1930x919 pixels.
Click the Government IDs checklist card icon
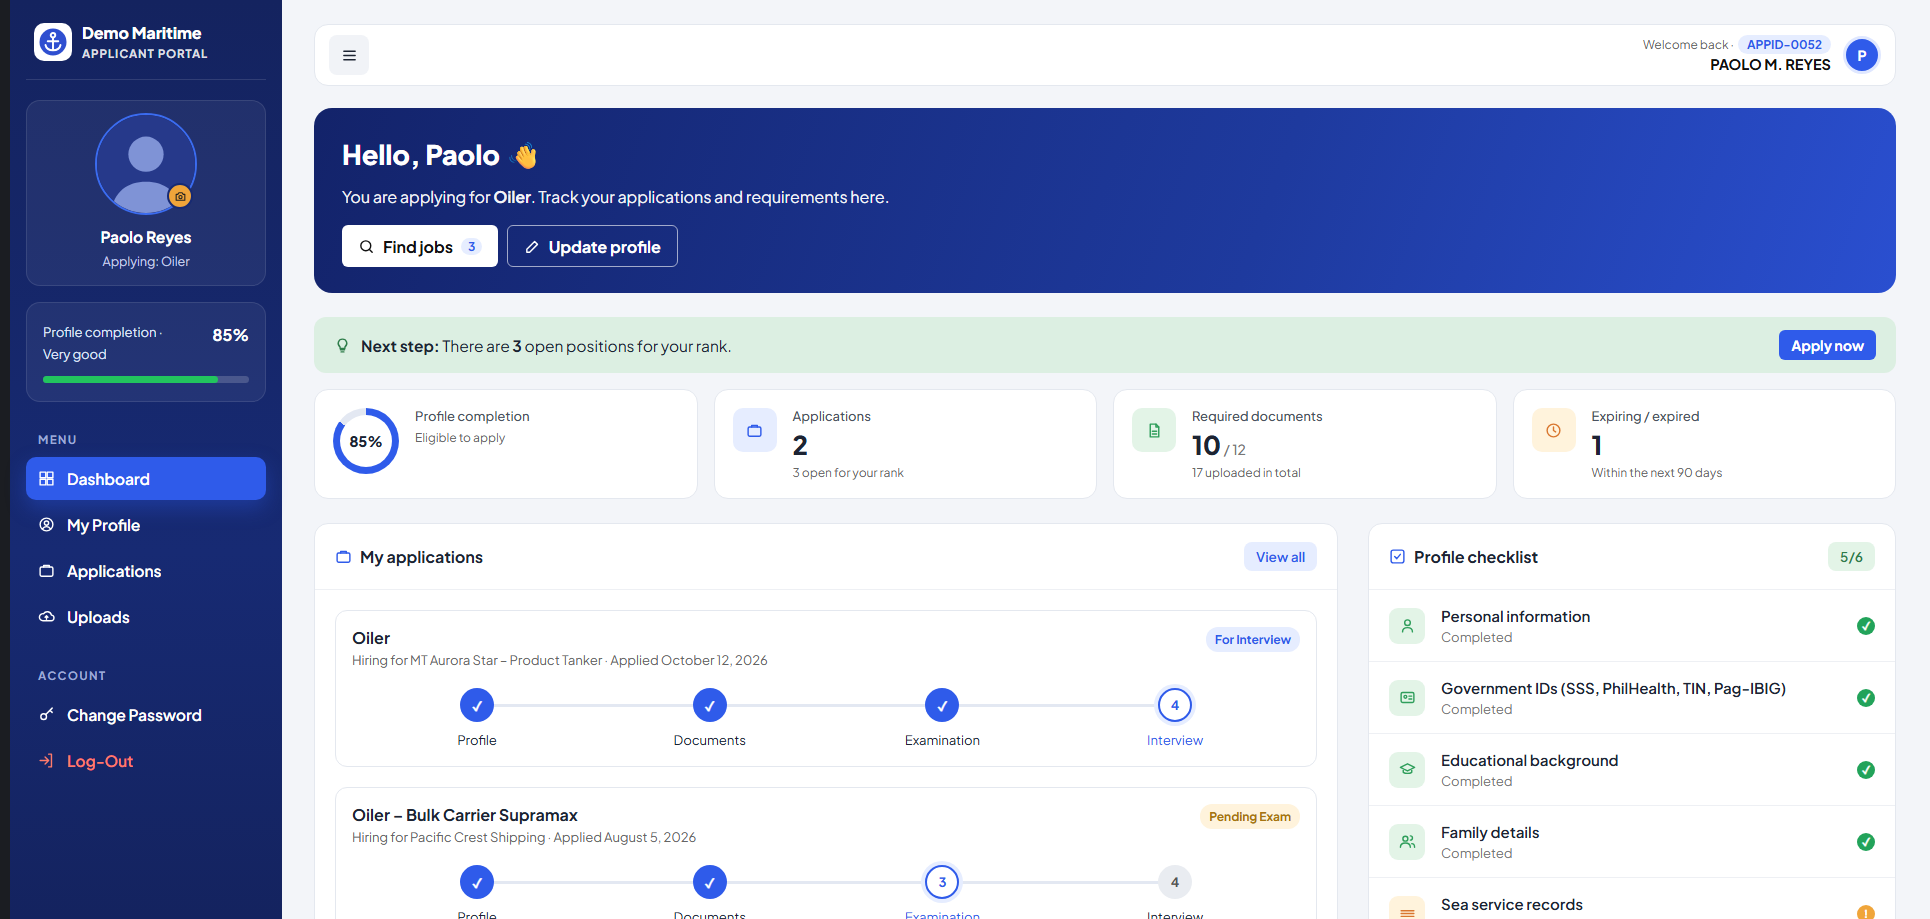click(x=1407, y=698)
